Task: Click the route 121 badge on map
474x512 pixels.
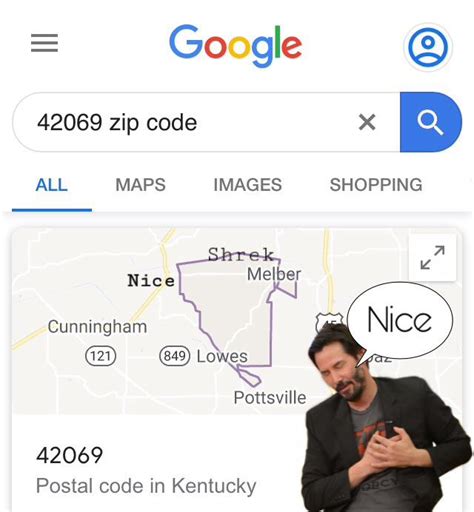Action: click(101, 356)
